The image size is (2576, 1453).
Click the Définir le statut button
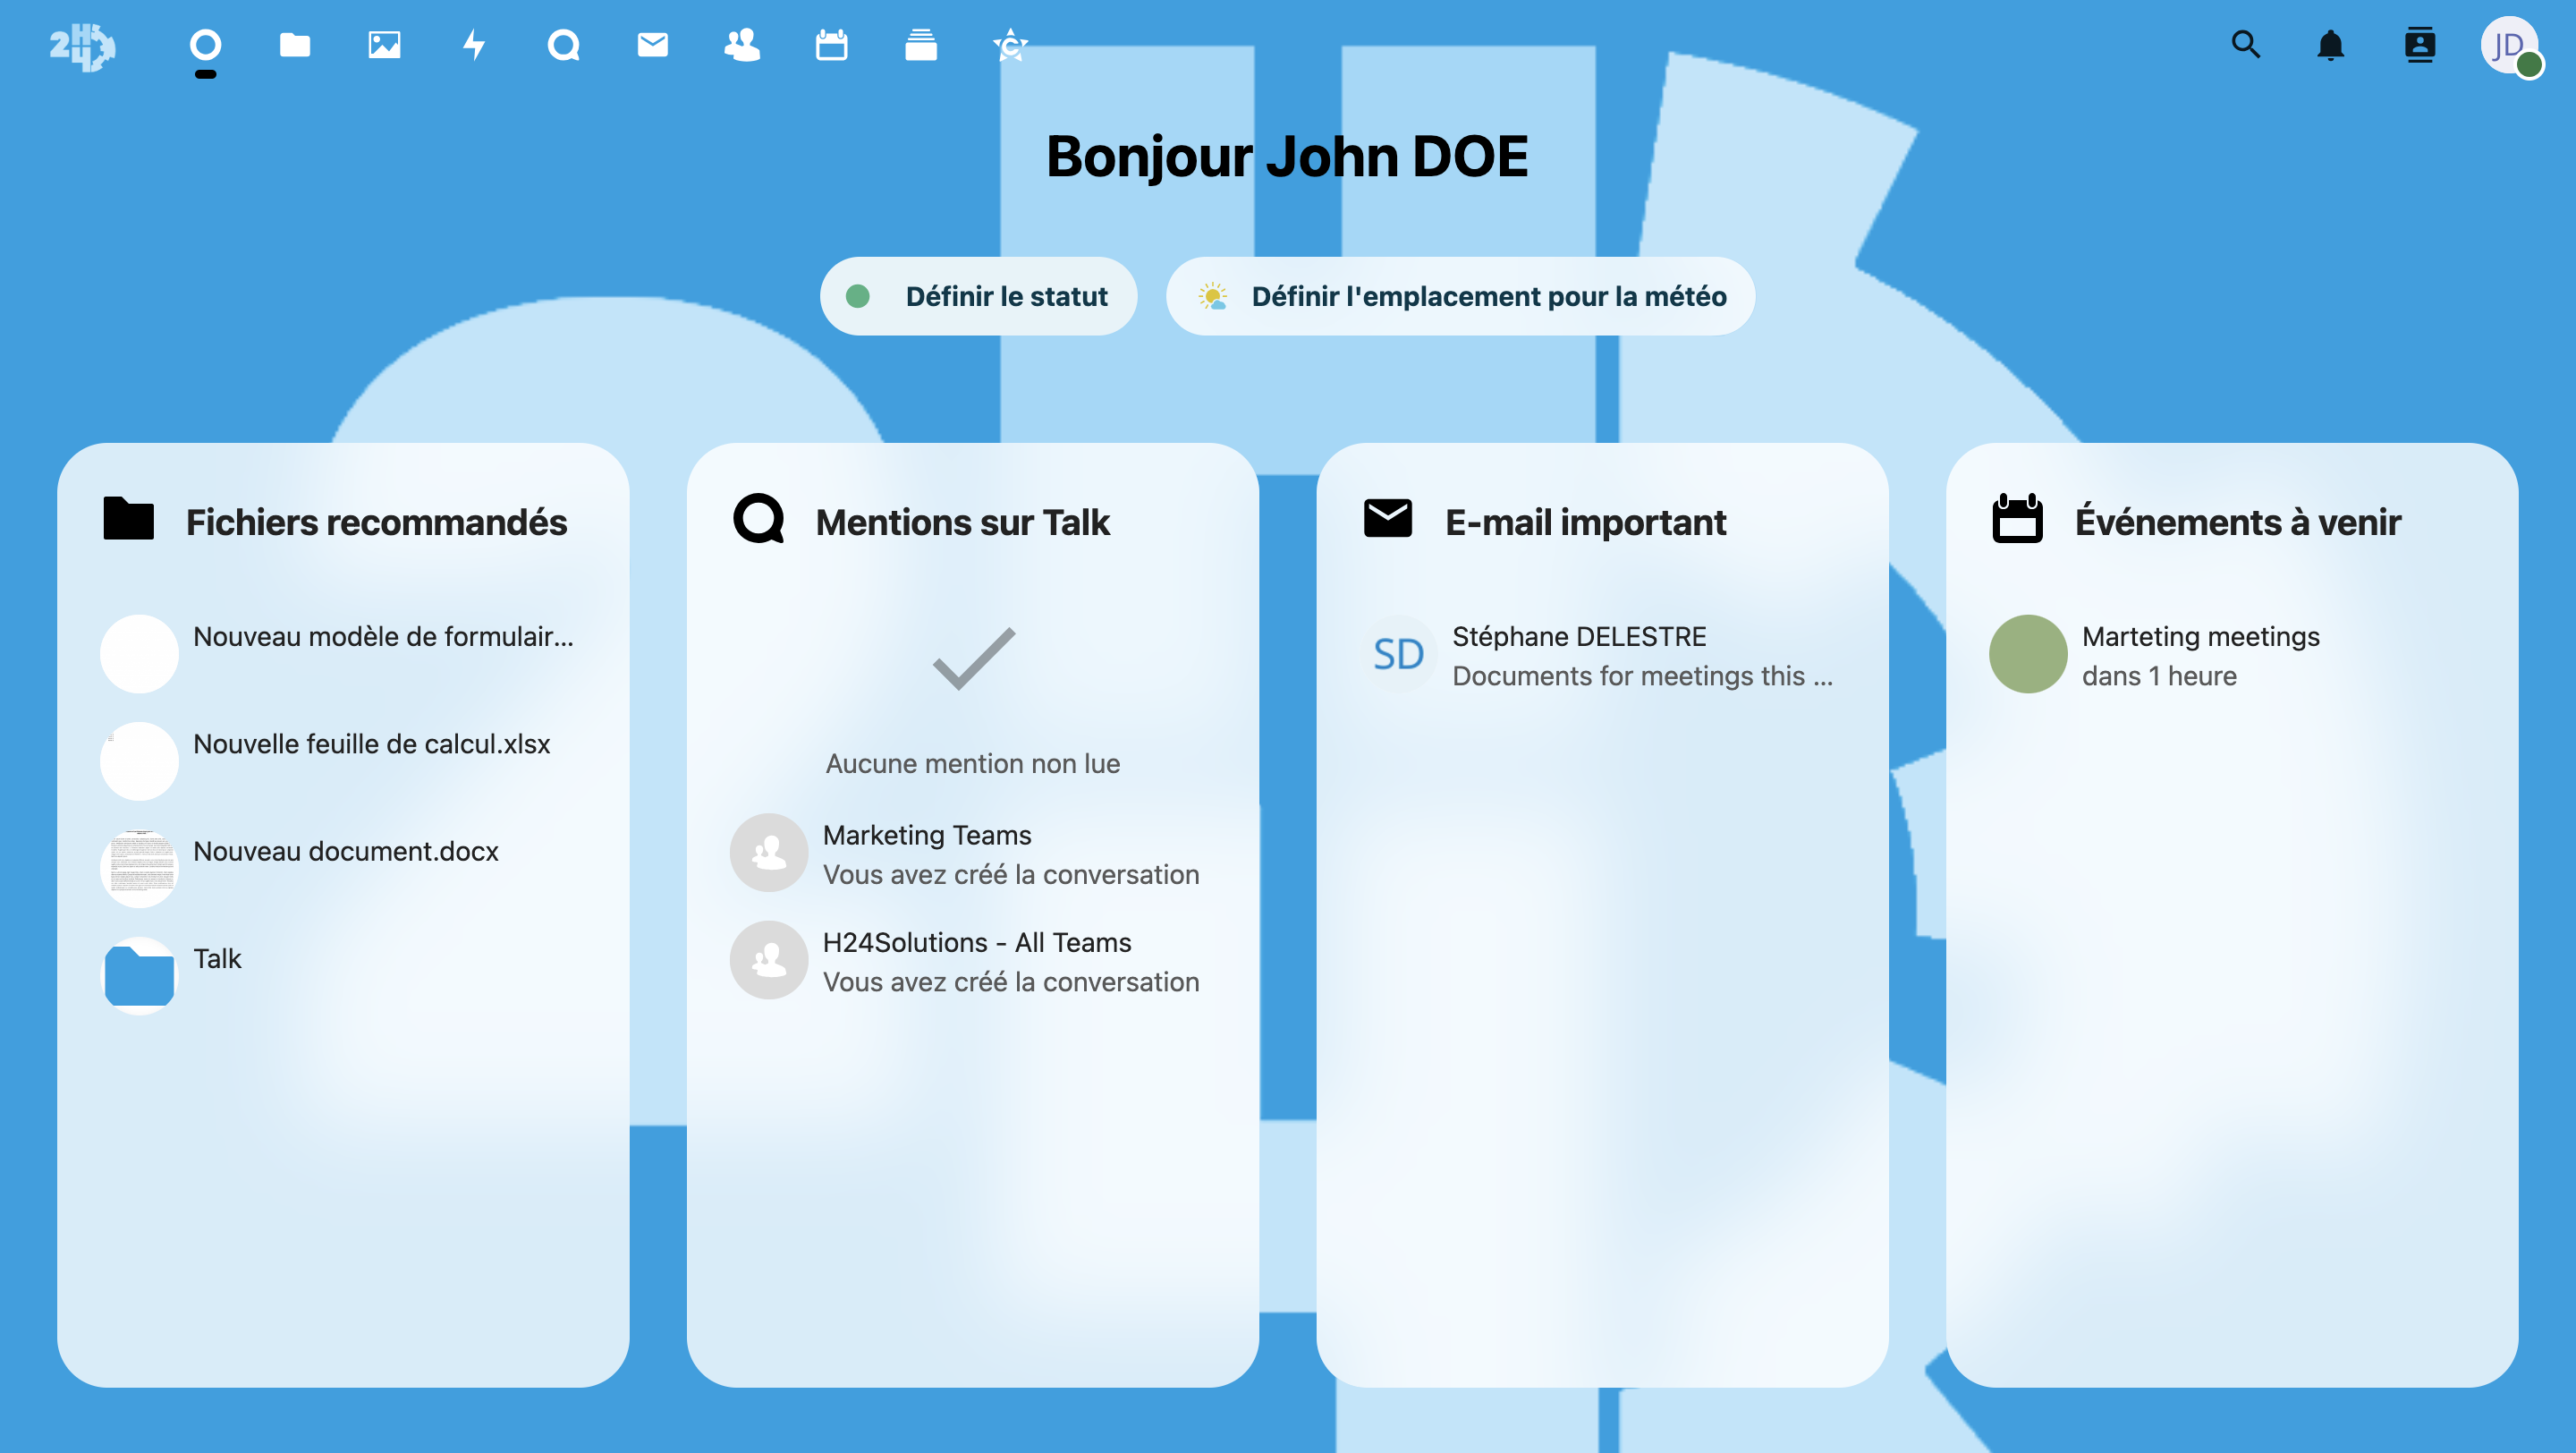978,296
